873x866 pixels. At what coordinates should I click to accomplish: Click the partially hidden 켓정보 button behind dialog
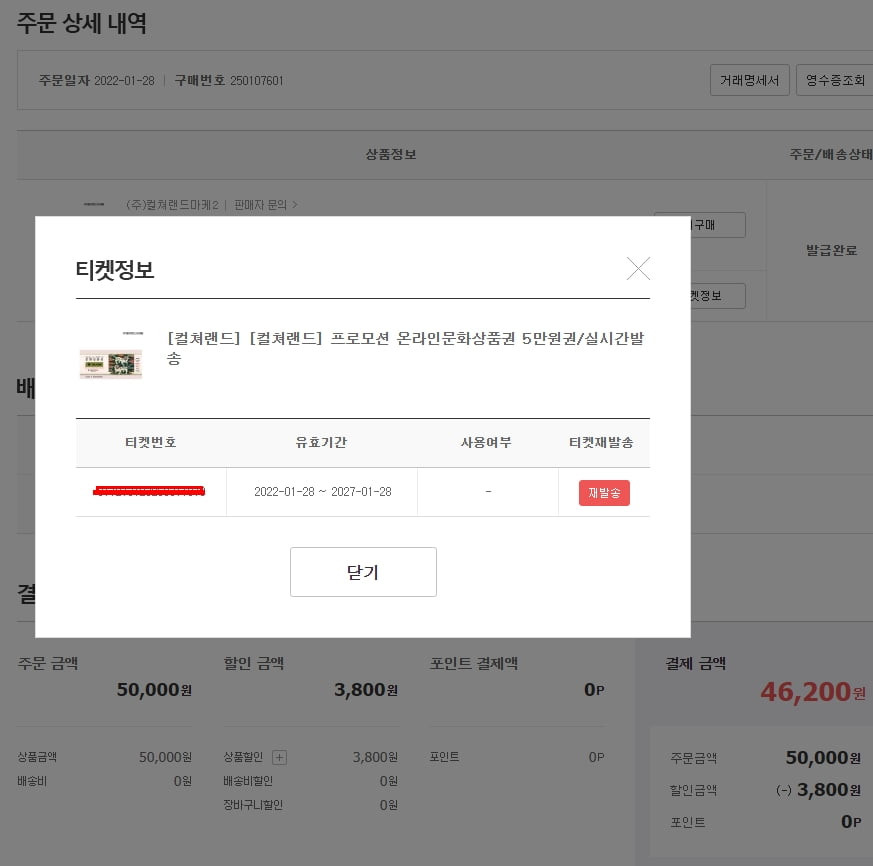[x=718, y=296]
